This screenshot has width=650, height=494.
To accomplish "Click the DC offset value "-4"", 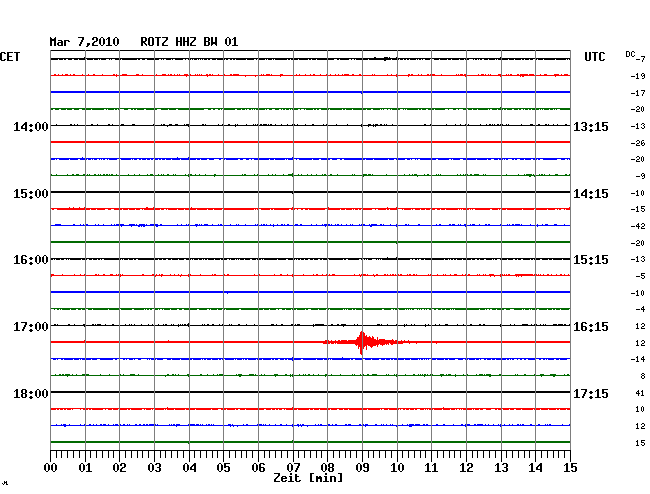I will point(640,309).
